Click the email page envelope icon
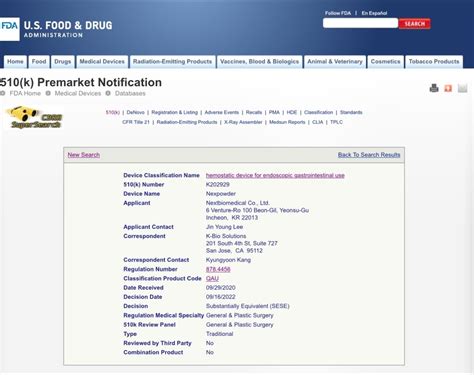The width and height of the screenshot is (474, 375). (x=462, y=88)
